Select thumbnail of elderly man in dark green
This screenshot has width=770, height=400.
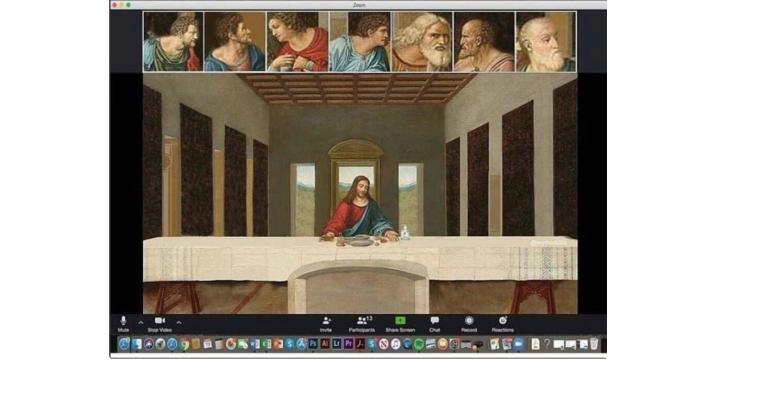[x=546, y=42]
